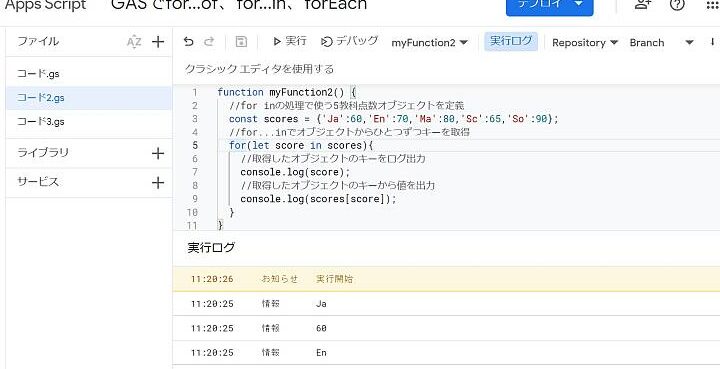The height and width of the screenshot is (369, 720).
Task: Click the console.log(scores[score]); line
Action: tap(318, 199)
